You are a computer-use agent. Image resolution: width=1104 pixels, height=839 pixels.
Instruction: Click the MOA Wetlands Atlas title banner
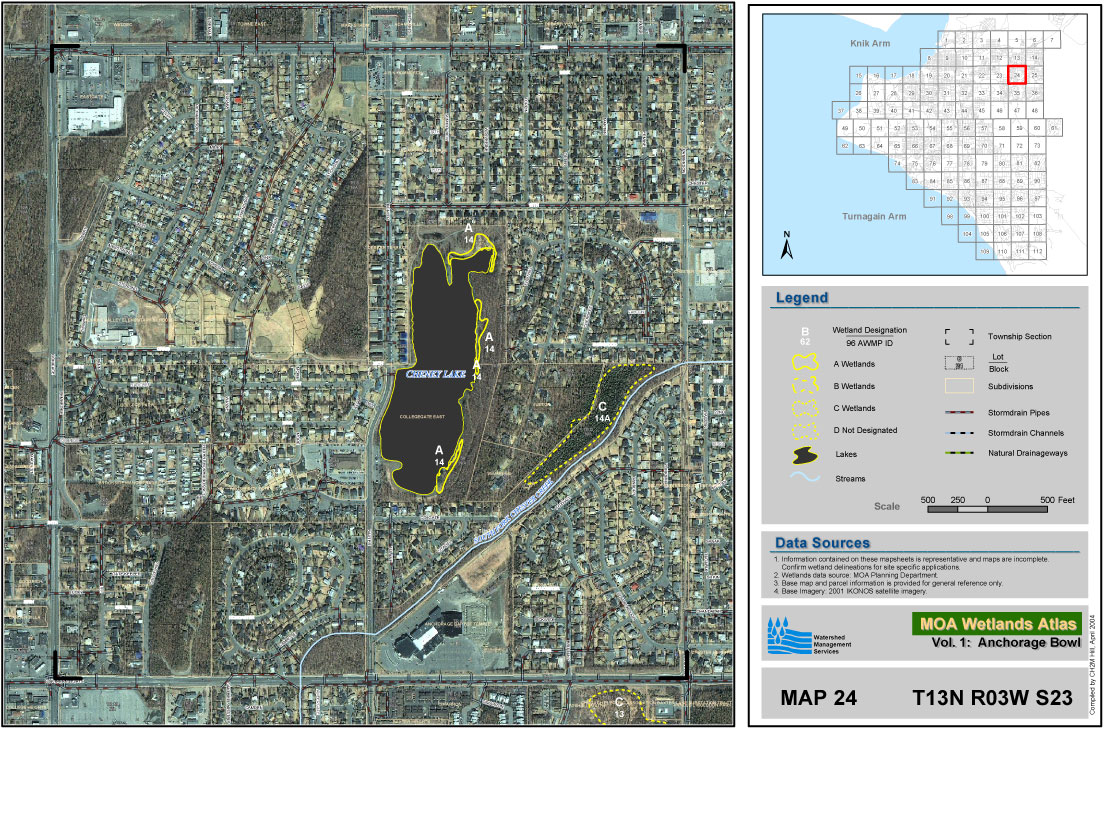tap(998, 624)
